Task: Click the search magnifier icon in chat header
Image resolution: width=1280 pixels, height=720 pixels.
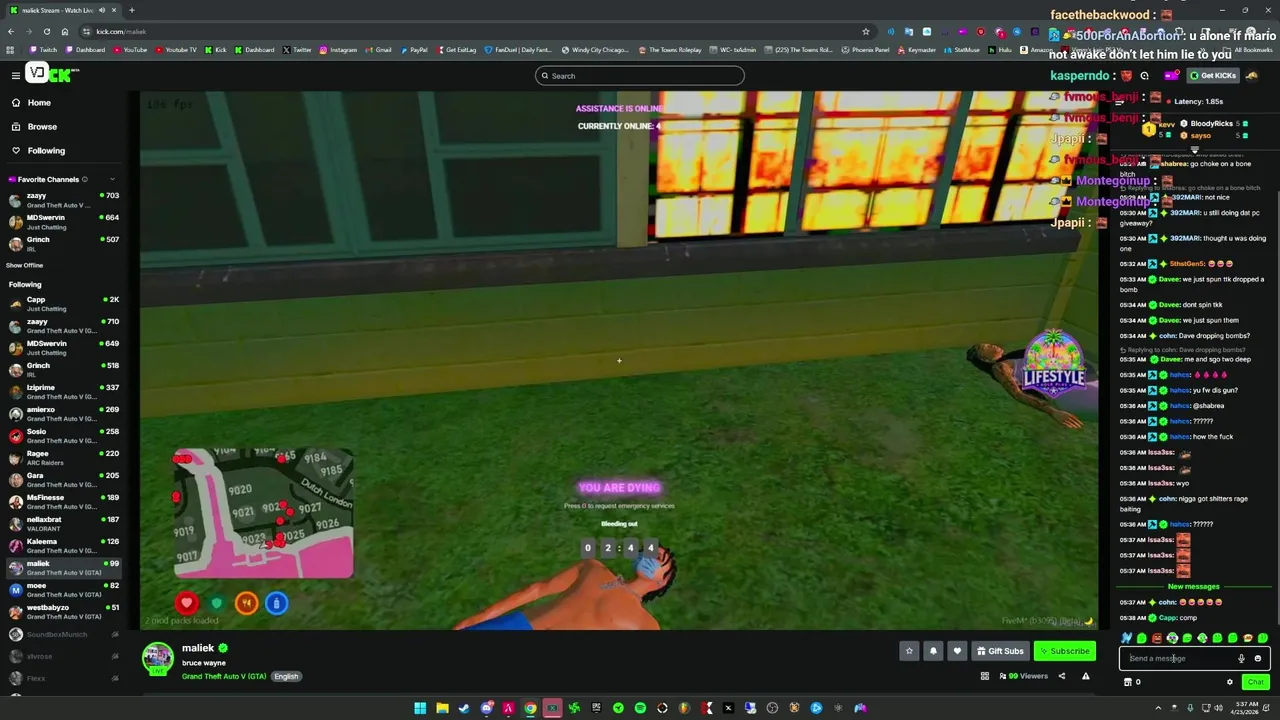Action: tap(1144, 76)
